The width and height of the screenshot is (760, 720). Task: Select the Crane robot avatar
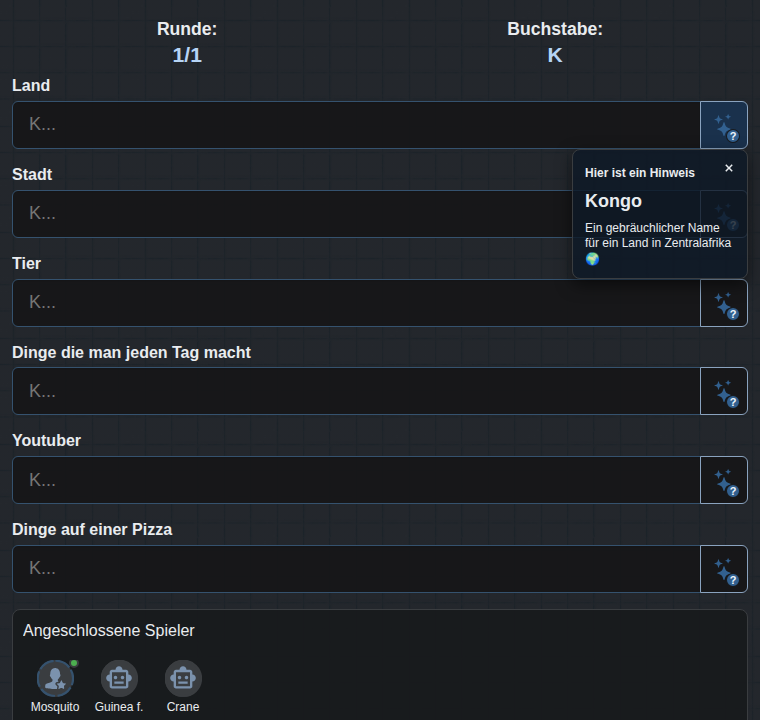click(x=183, y=678)
